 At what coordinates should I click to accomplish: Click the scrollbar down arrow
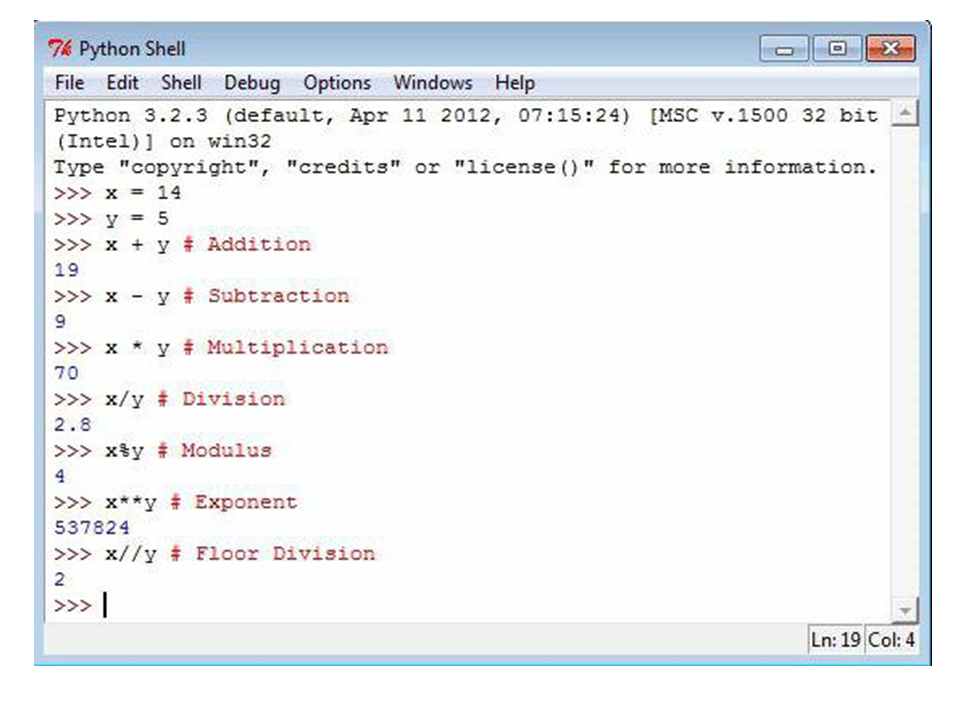pos(904,610)
